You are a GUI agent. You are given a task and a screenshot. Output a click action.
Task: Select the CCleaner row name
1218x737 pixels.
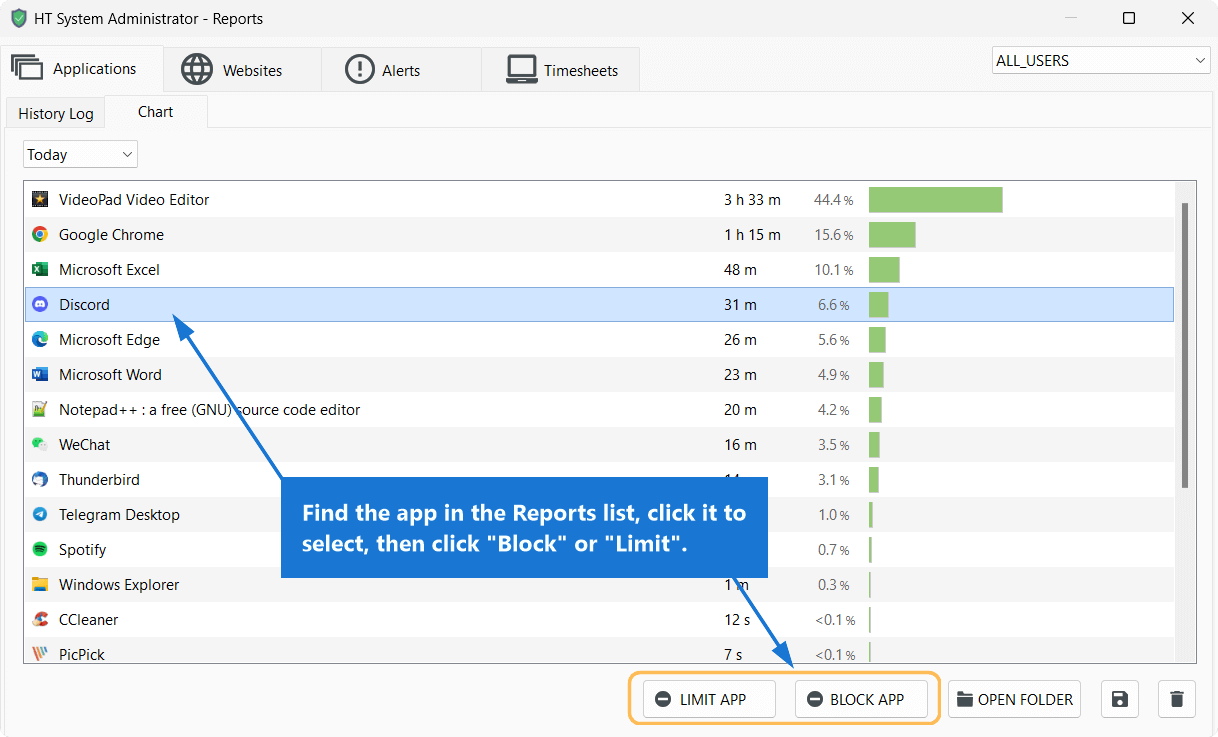(x=88, y=620)
